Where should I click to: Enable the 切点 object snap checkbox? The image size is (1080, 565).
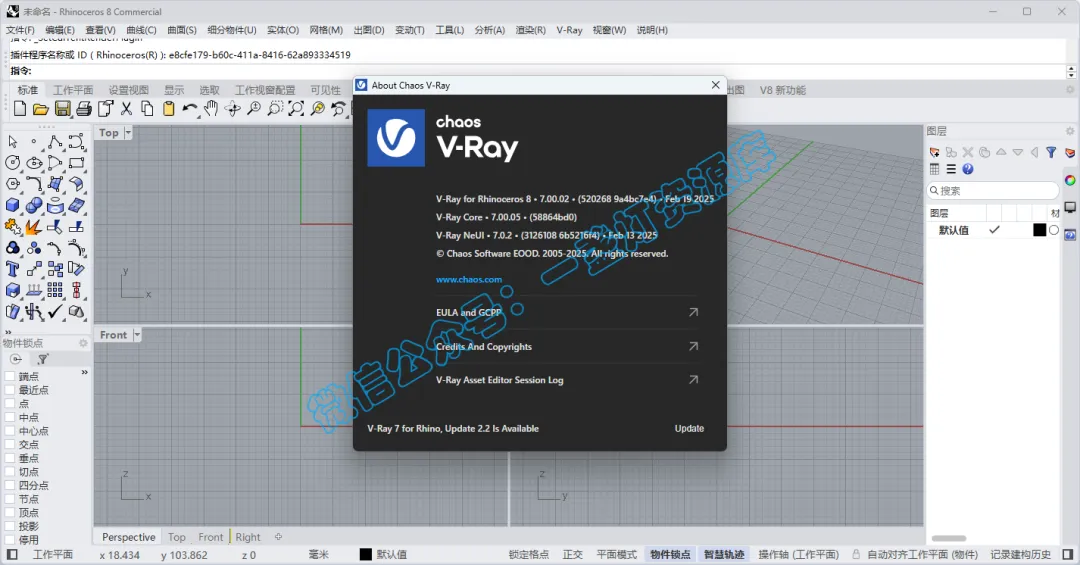[10, 472]
